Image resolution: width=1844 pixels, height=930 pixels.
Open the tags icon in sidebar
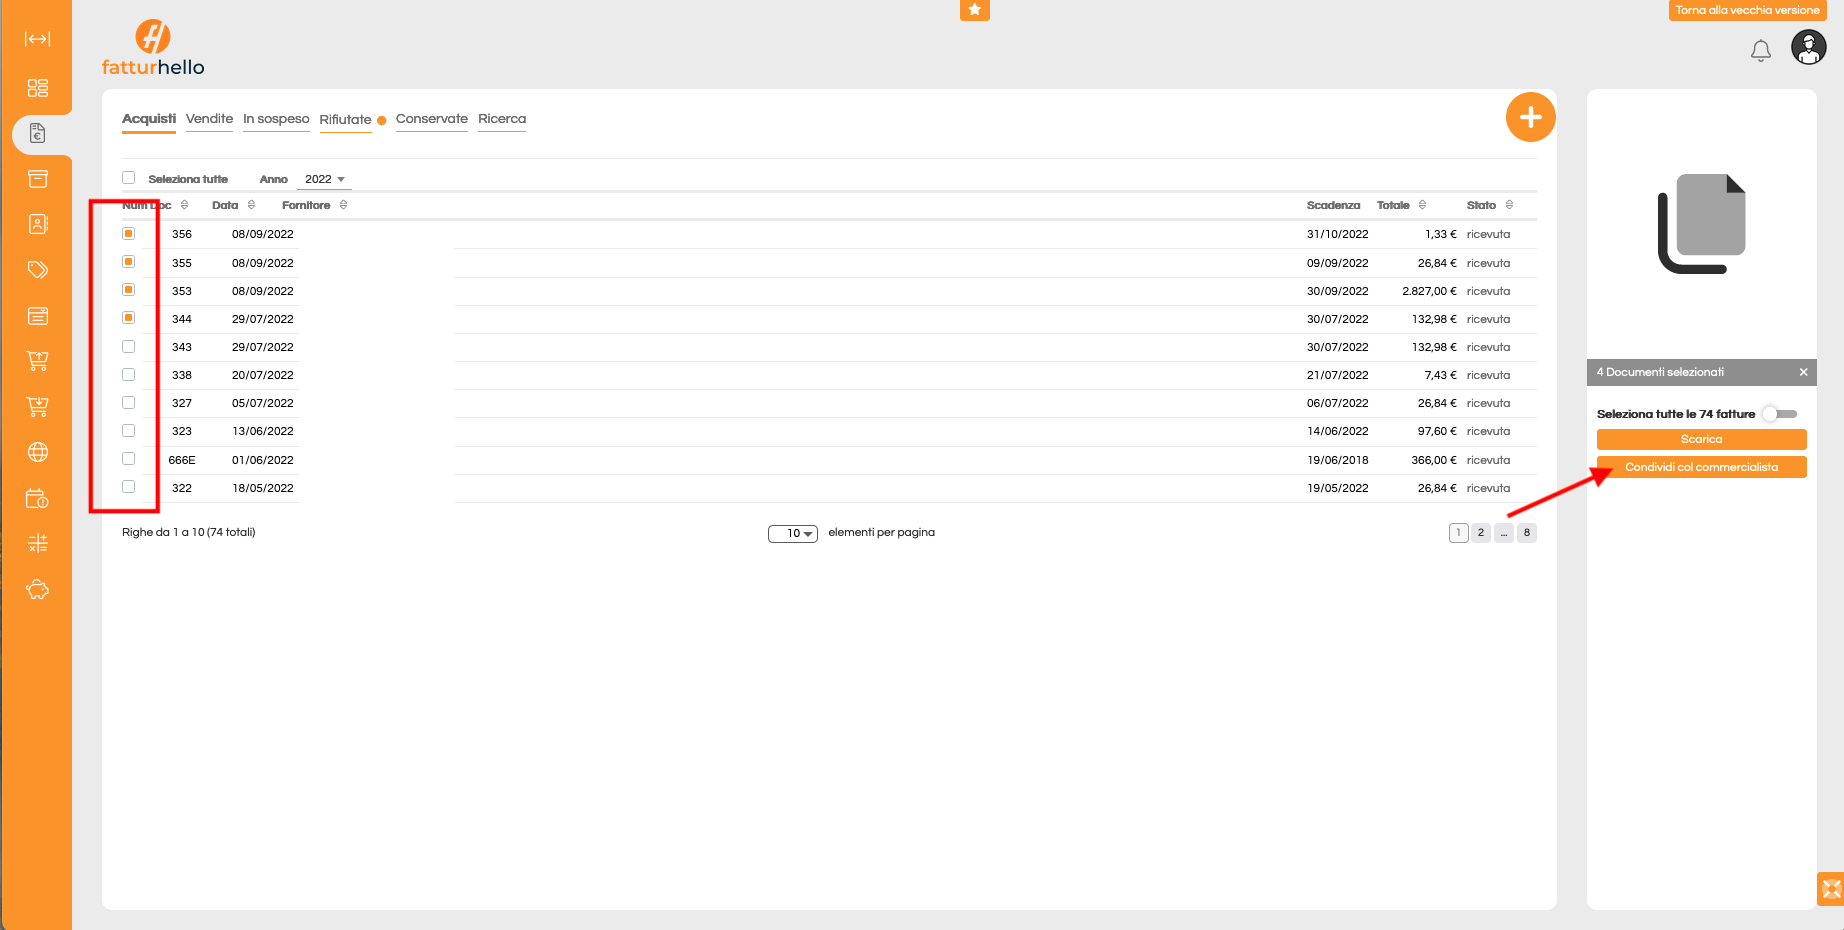pos(37,270)
